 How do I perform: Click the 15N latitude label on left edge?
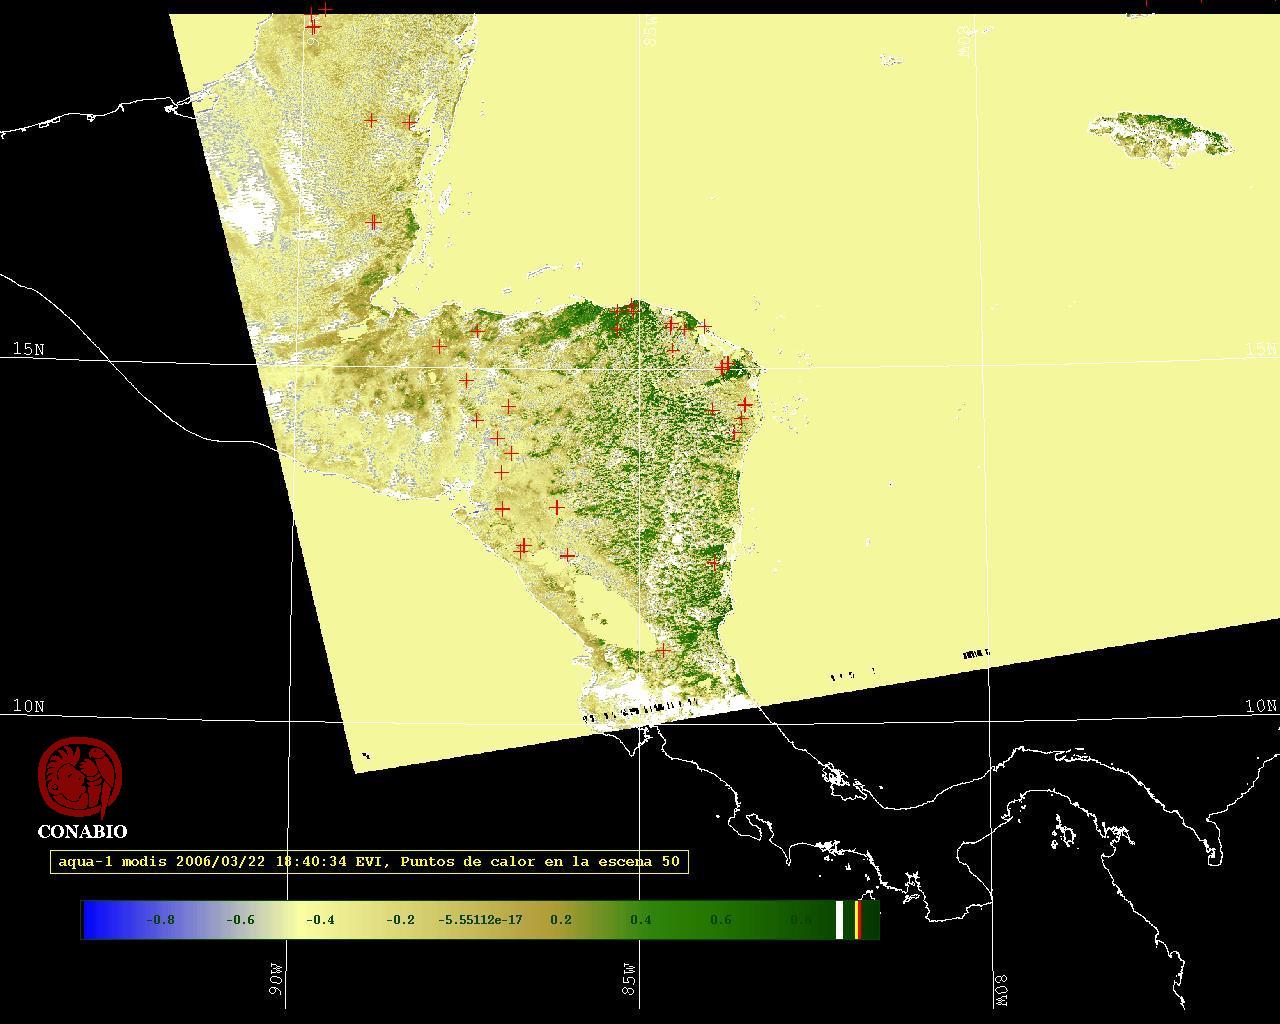pyautogui.click(x=28, y=348)
